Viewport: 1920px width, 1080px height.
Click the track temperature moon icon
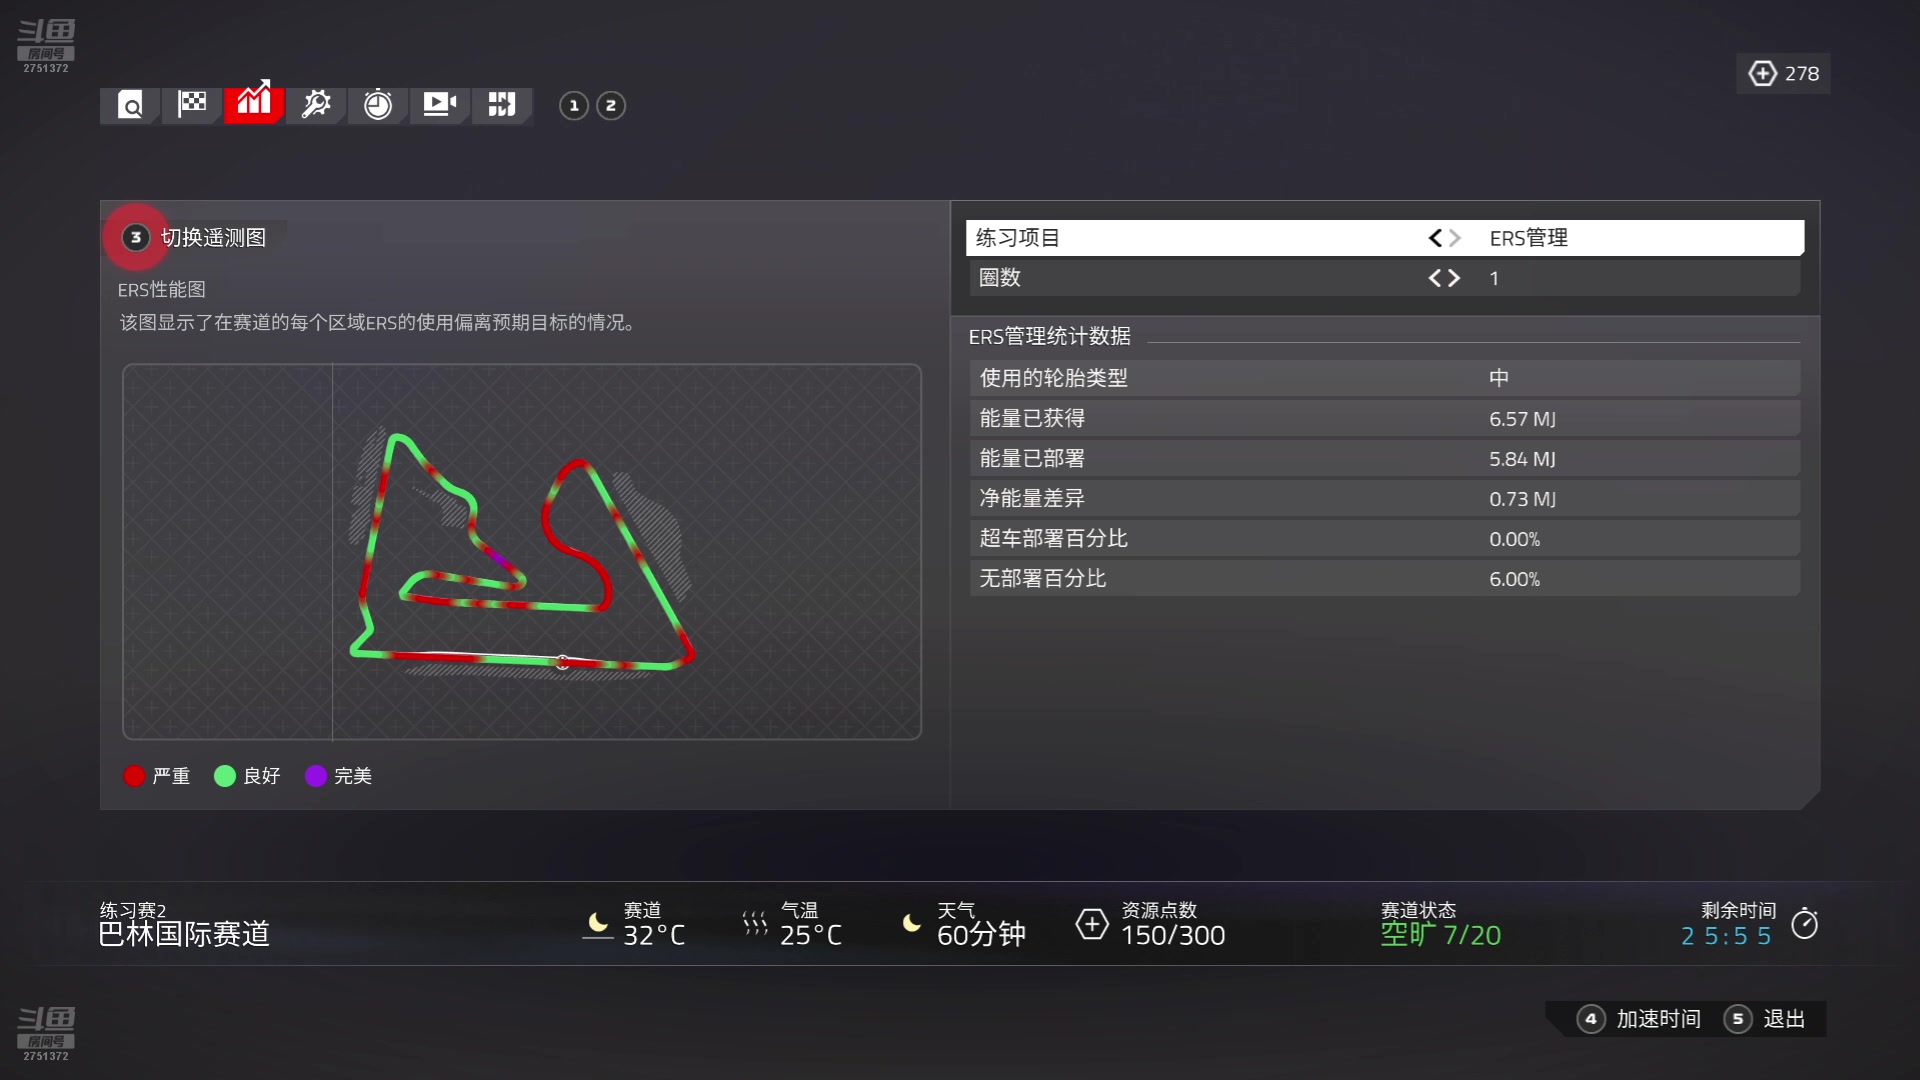(598, 925)
